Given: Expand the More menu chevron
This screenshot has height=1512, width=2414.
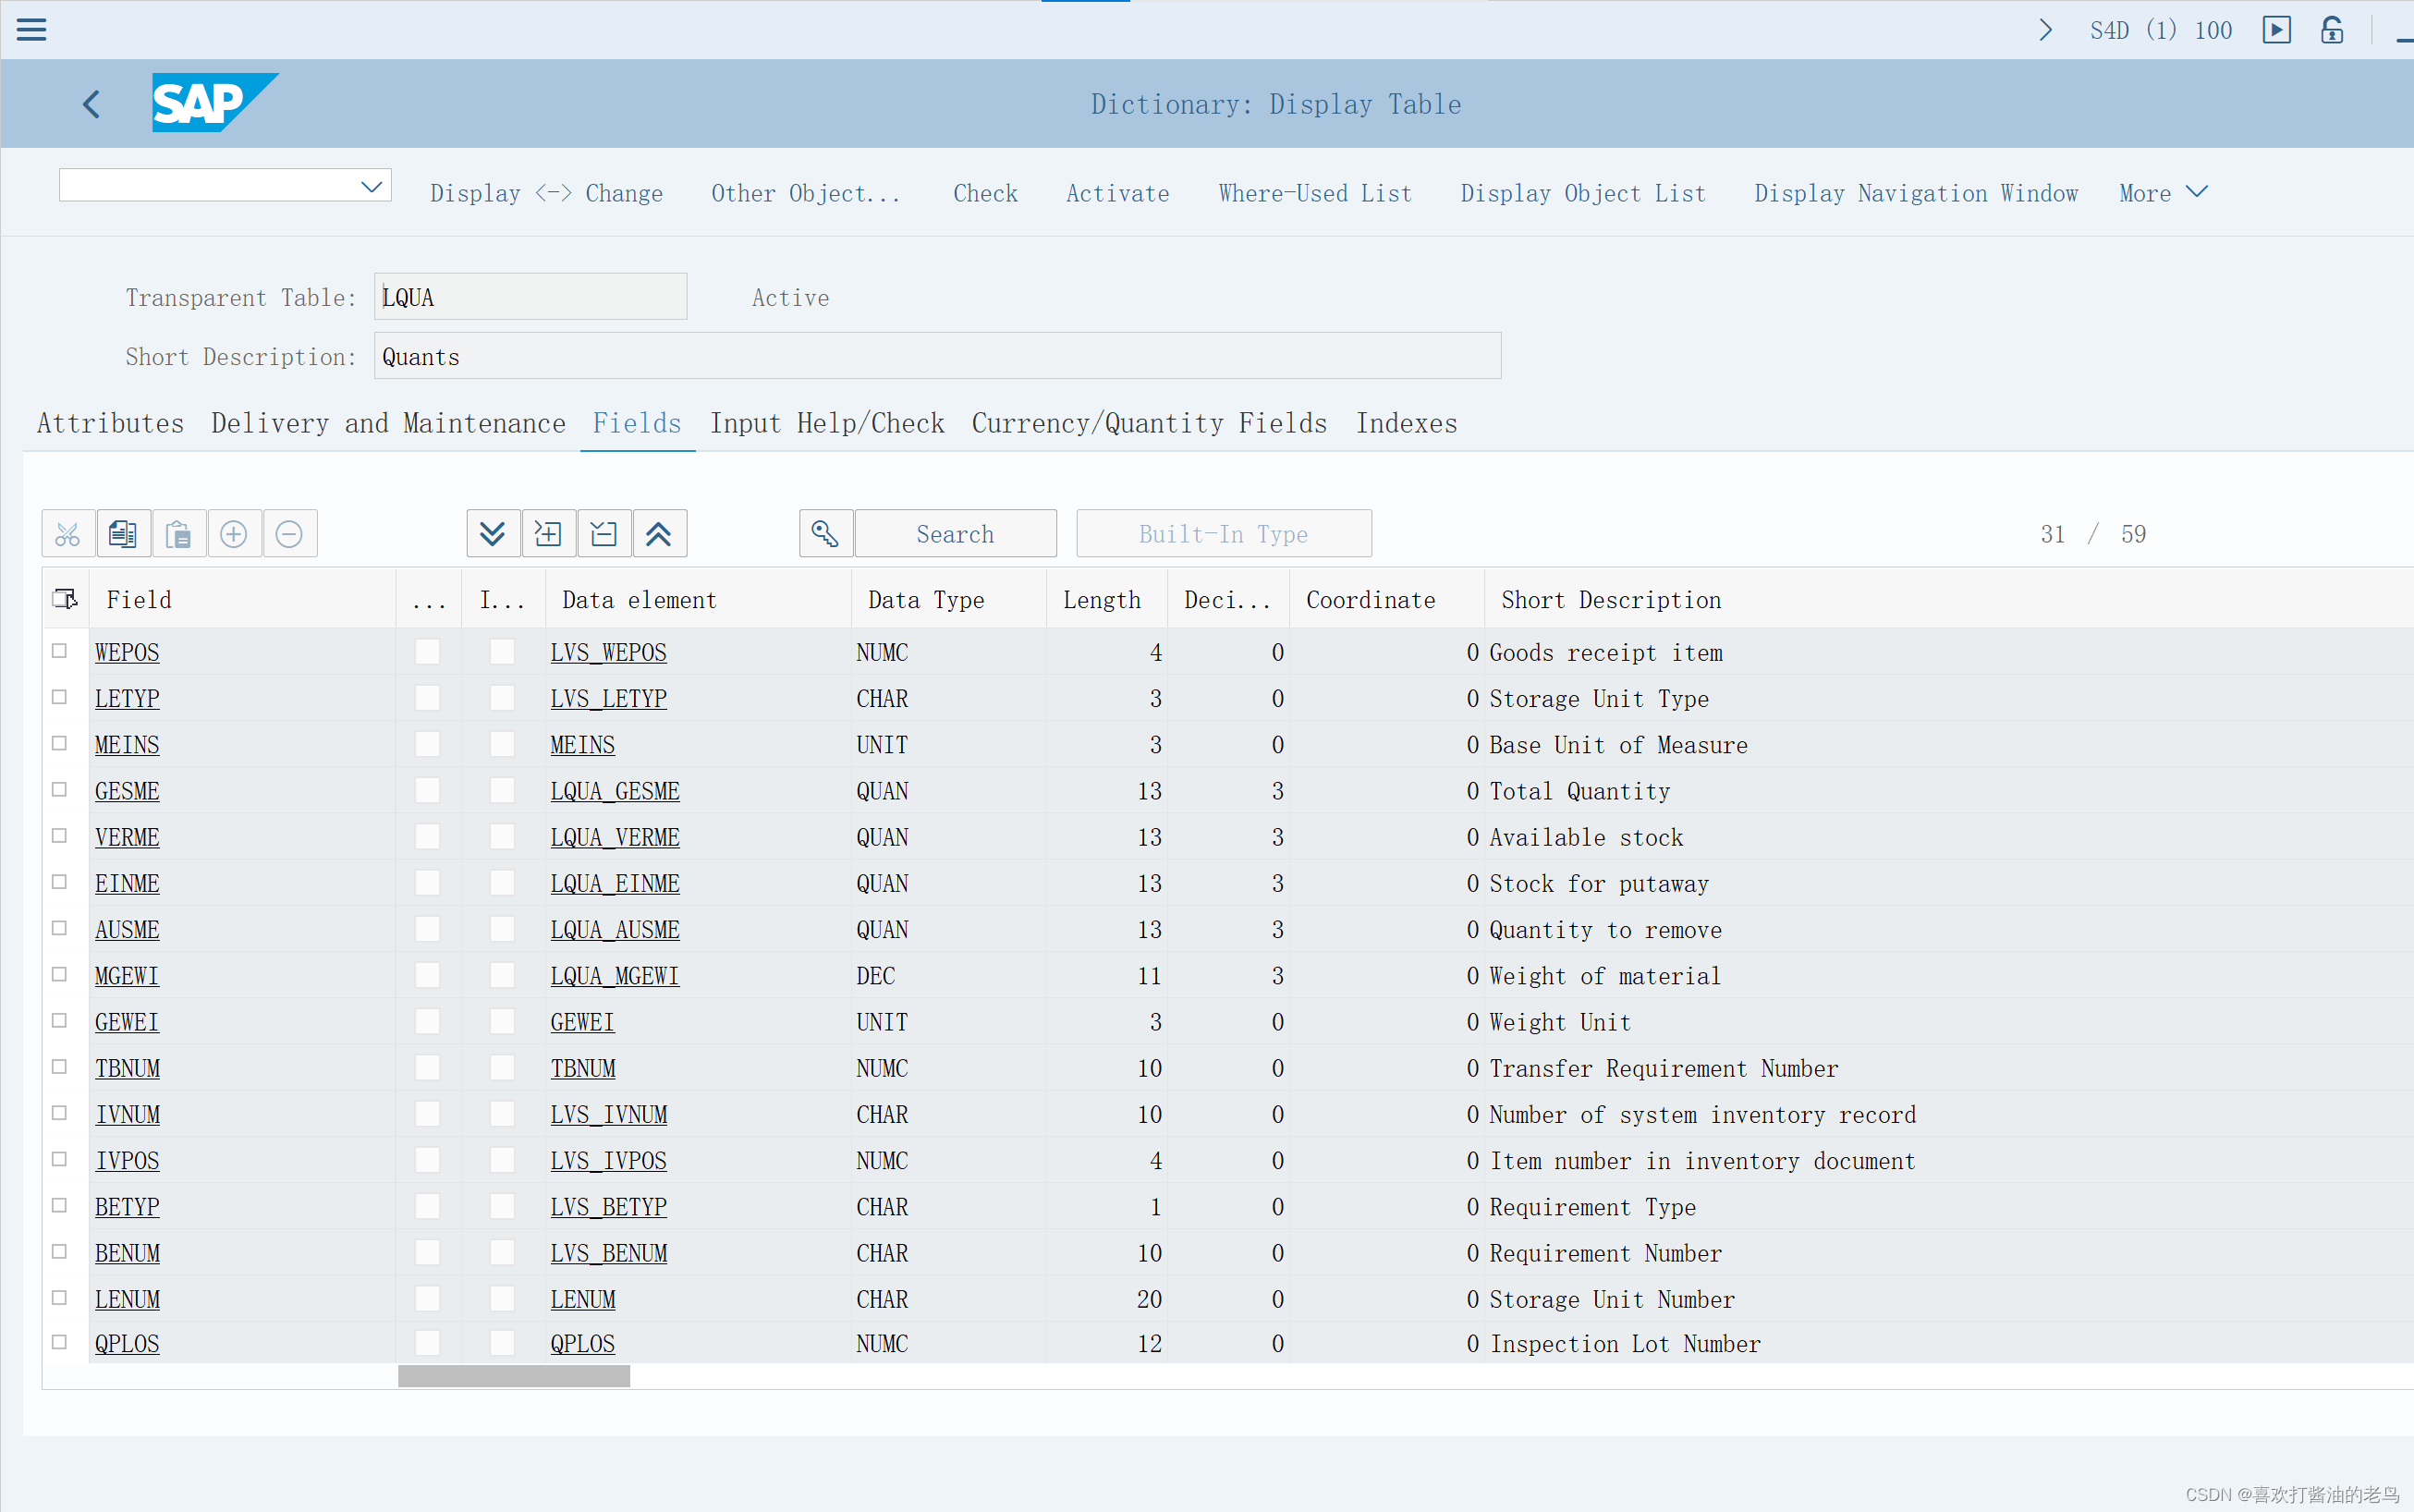Looking at the screenshot, I should [2197, 191].
